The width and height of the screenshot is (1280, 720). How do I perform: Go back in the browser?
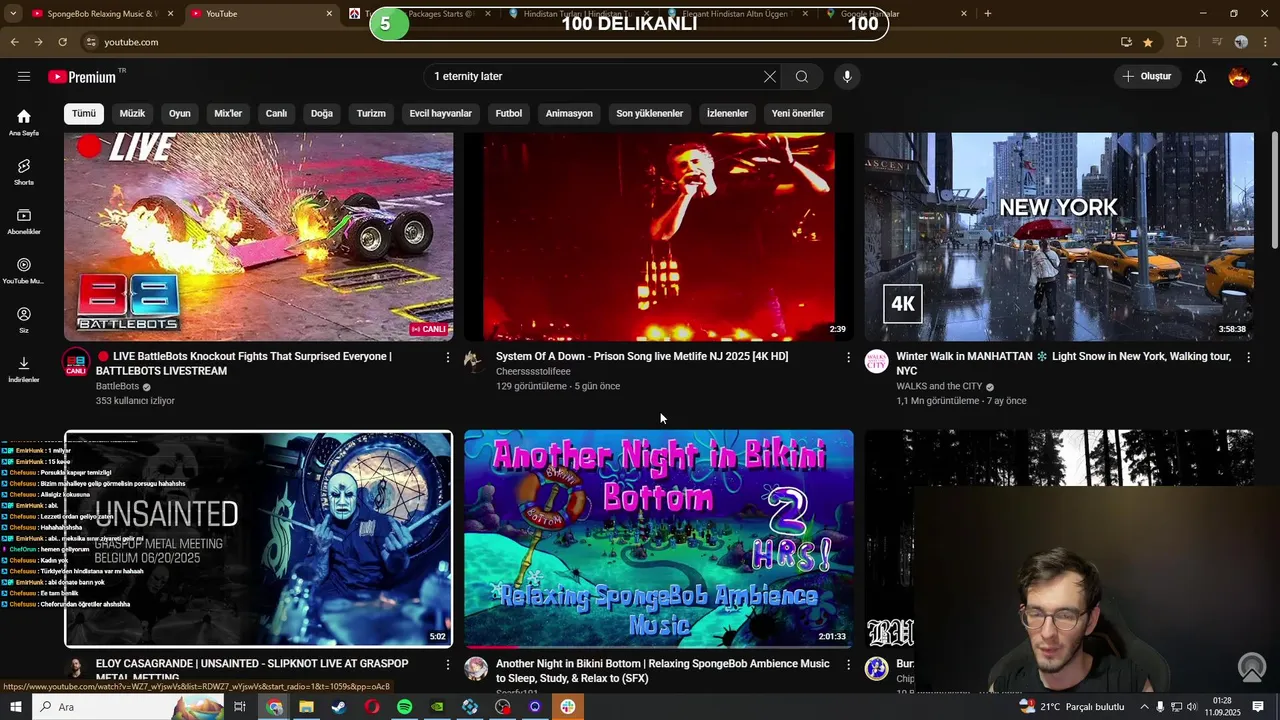point(14,42)
